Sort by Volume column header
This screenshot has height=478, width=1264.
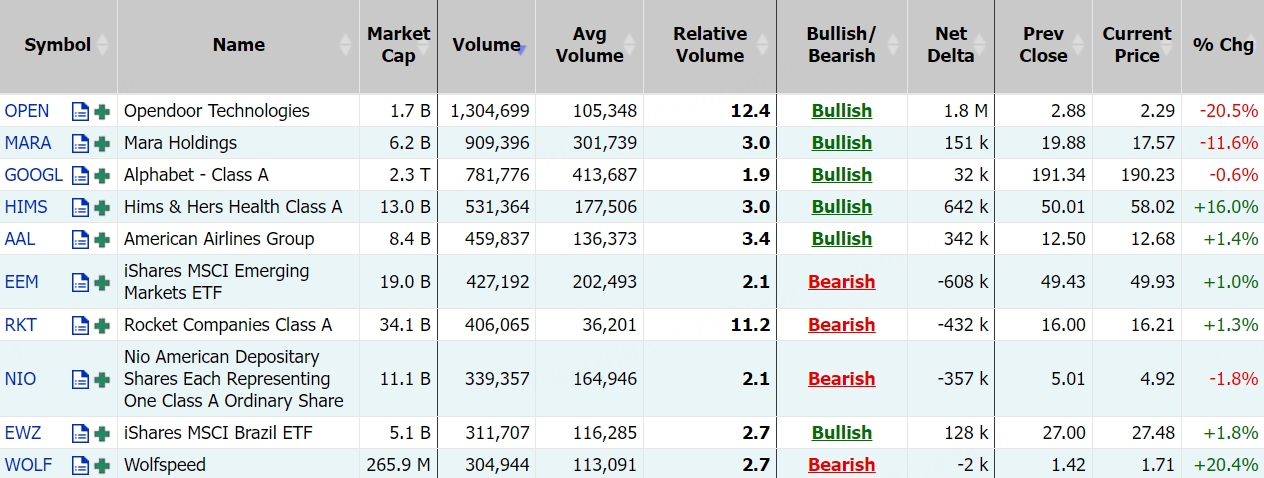(486, 45)
